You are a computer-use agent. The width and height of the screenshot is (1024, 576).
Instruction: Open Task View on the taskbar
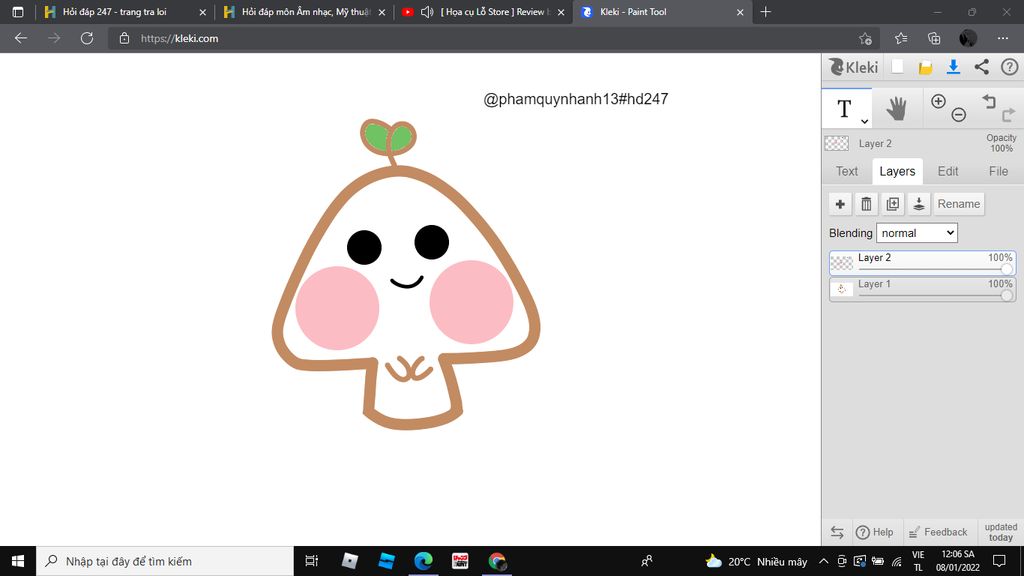coord(312,561)
